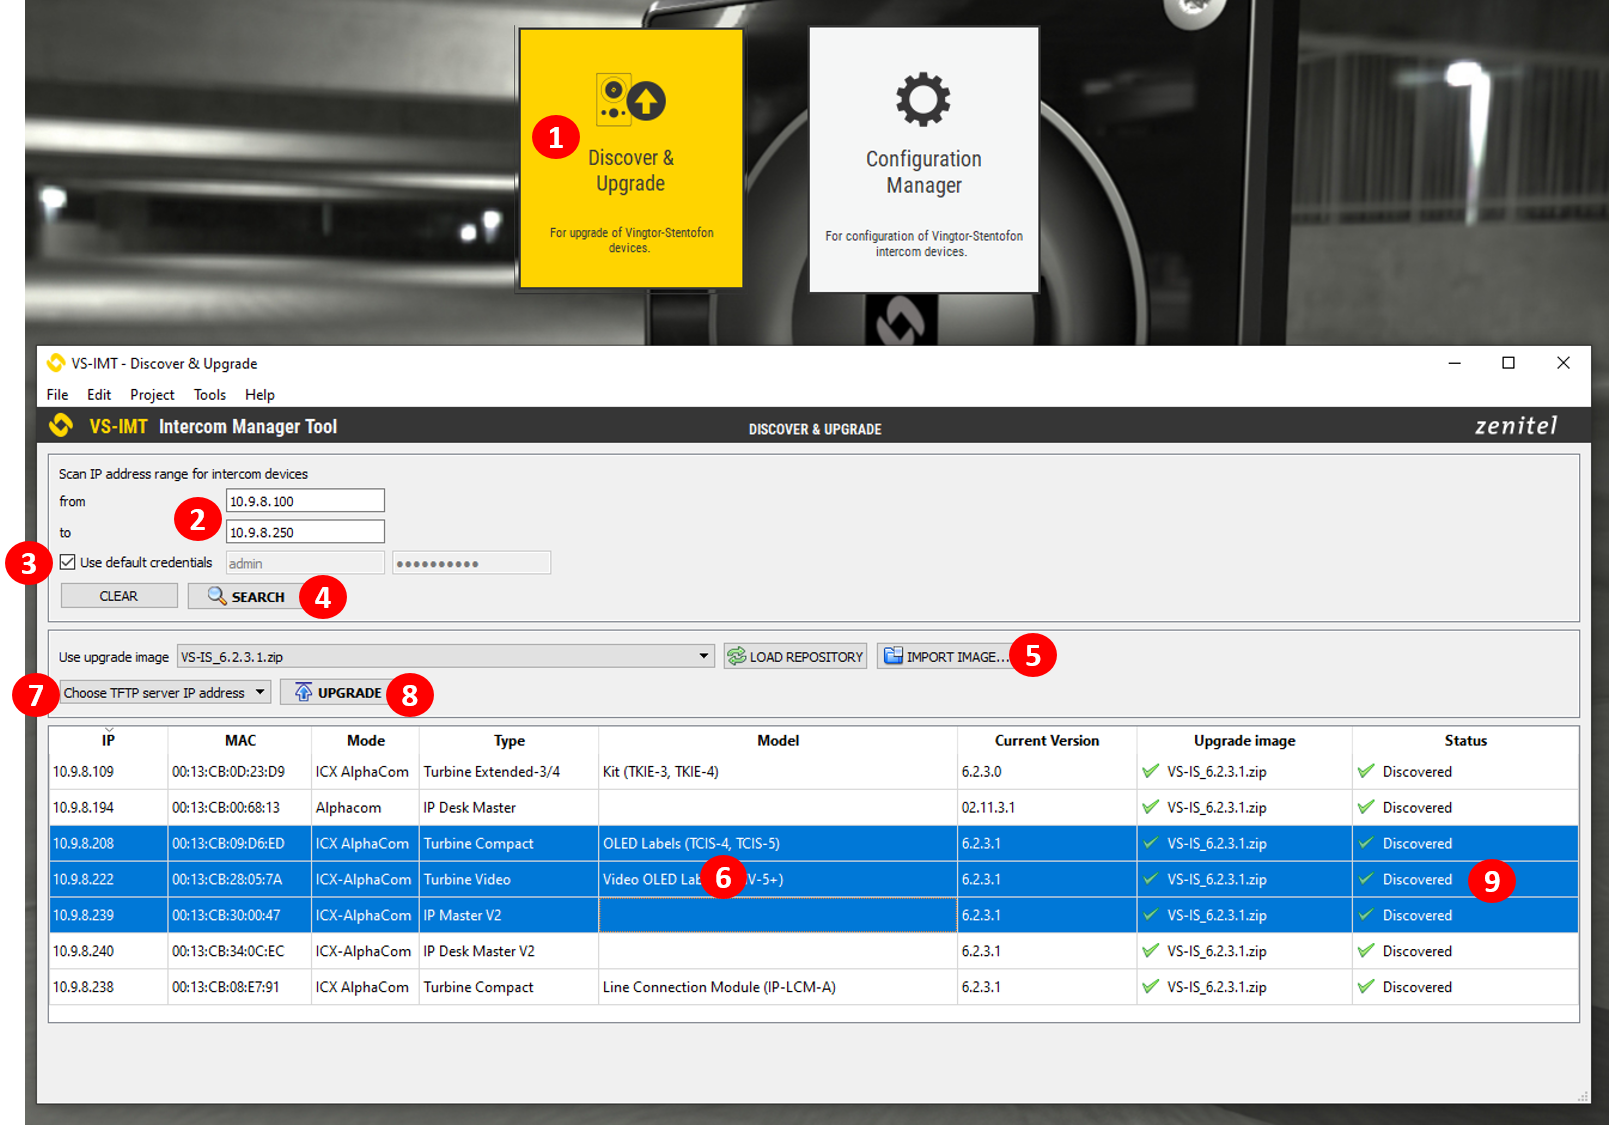Click the 'to' IP address field
Viewport: 1609px width, 1125px height.
[304, 532]
